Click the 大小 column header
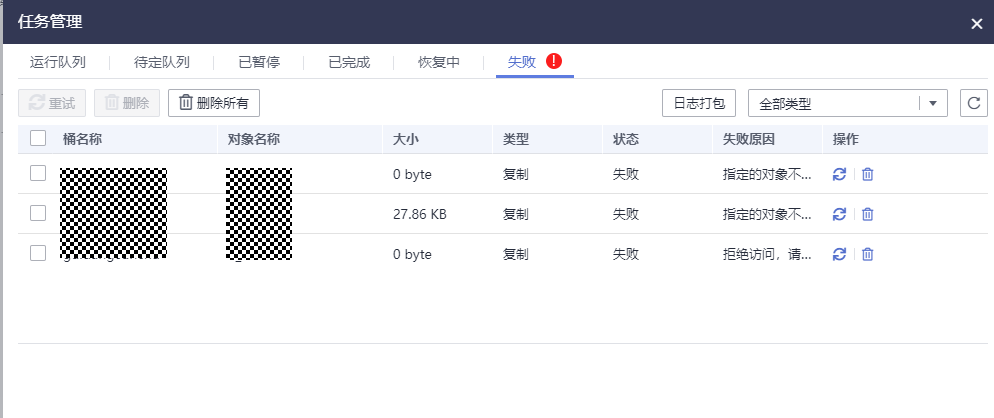The height and width of the screenshot is (418, 994). tap(406, 140)
